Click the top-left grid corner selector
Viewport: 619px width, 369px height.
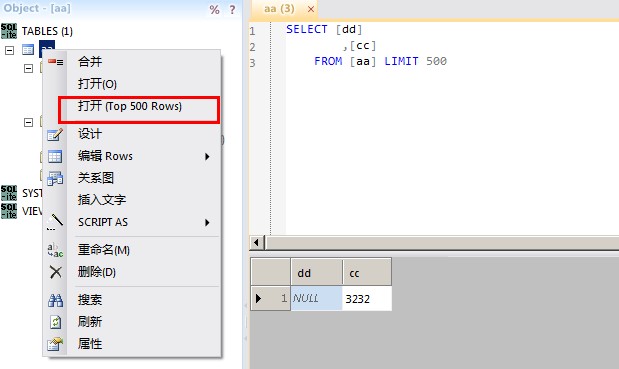point(271,272)
